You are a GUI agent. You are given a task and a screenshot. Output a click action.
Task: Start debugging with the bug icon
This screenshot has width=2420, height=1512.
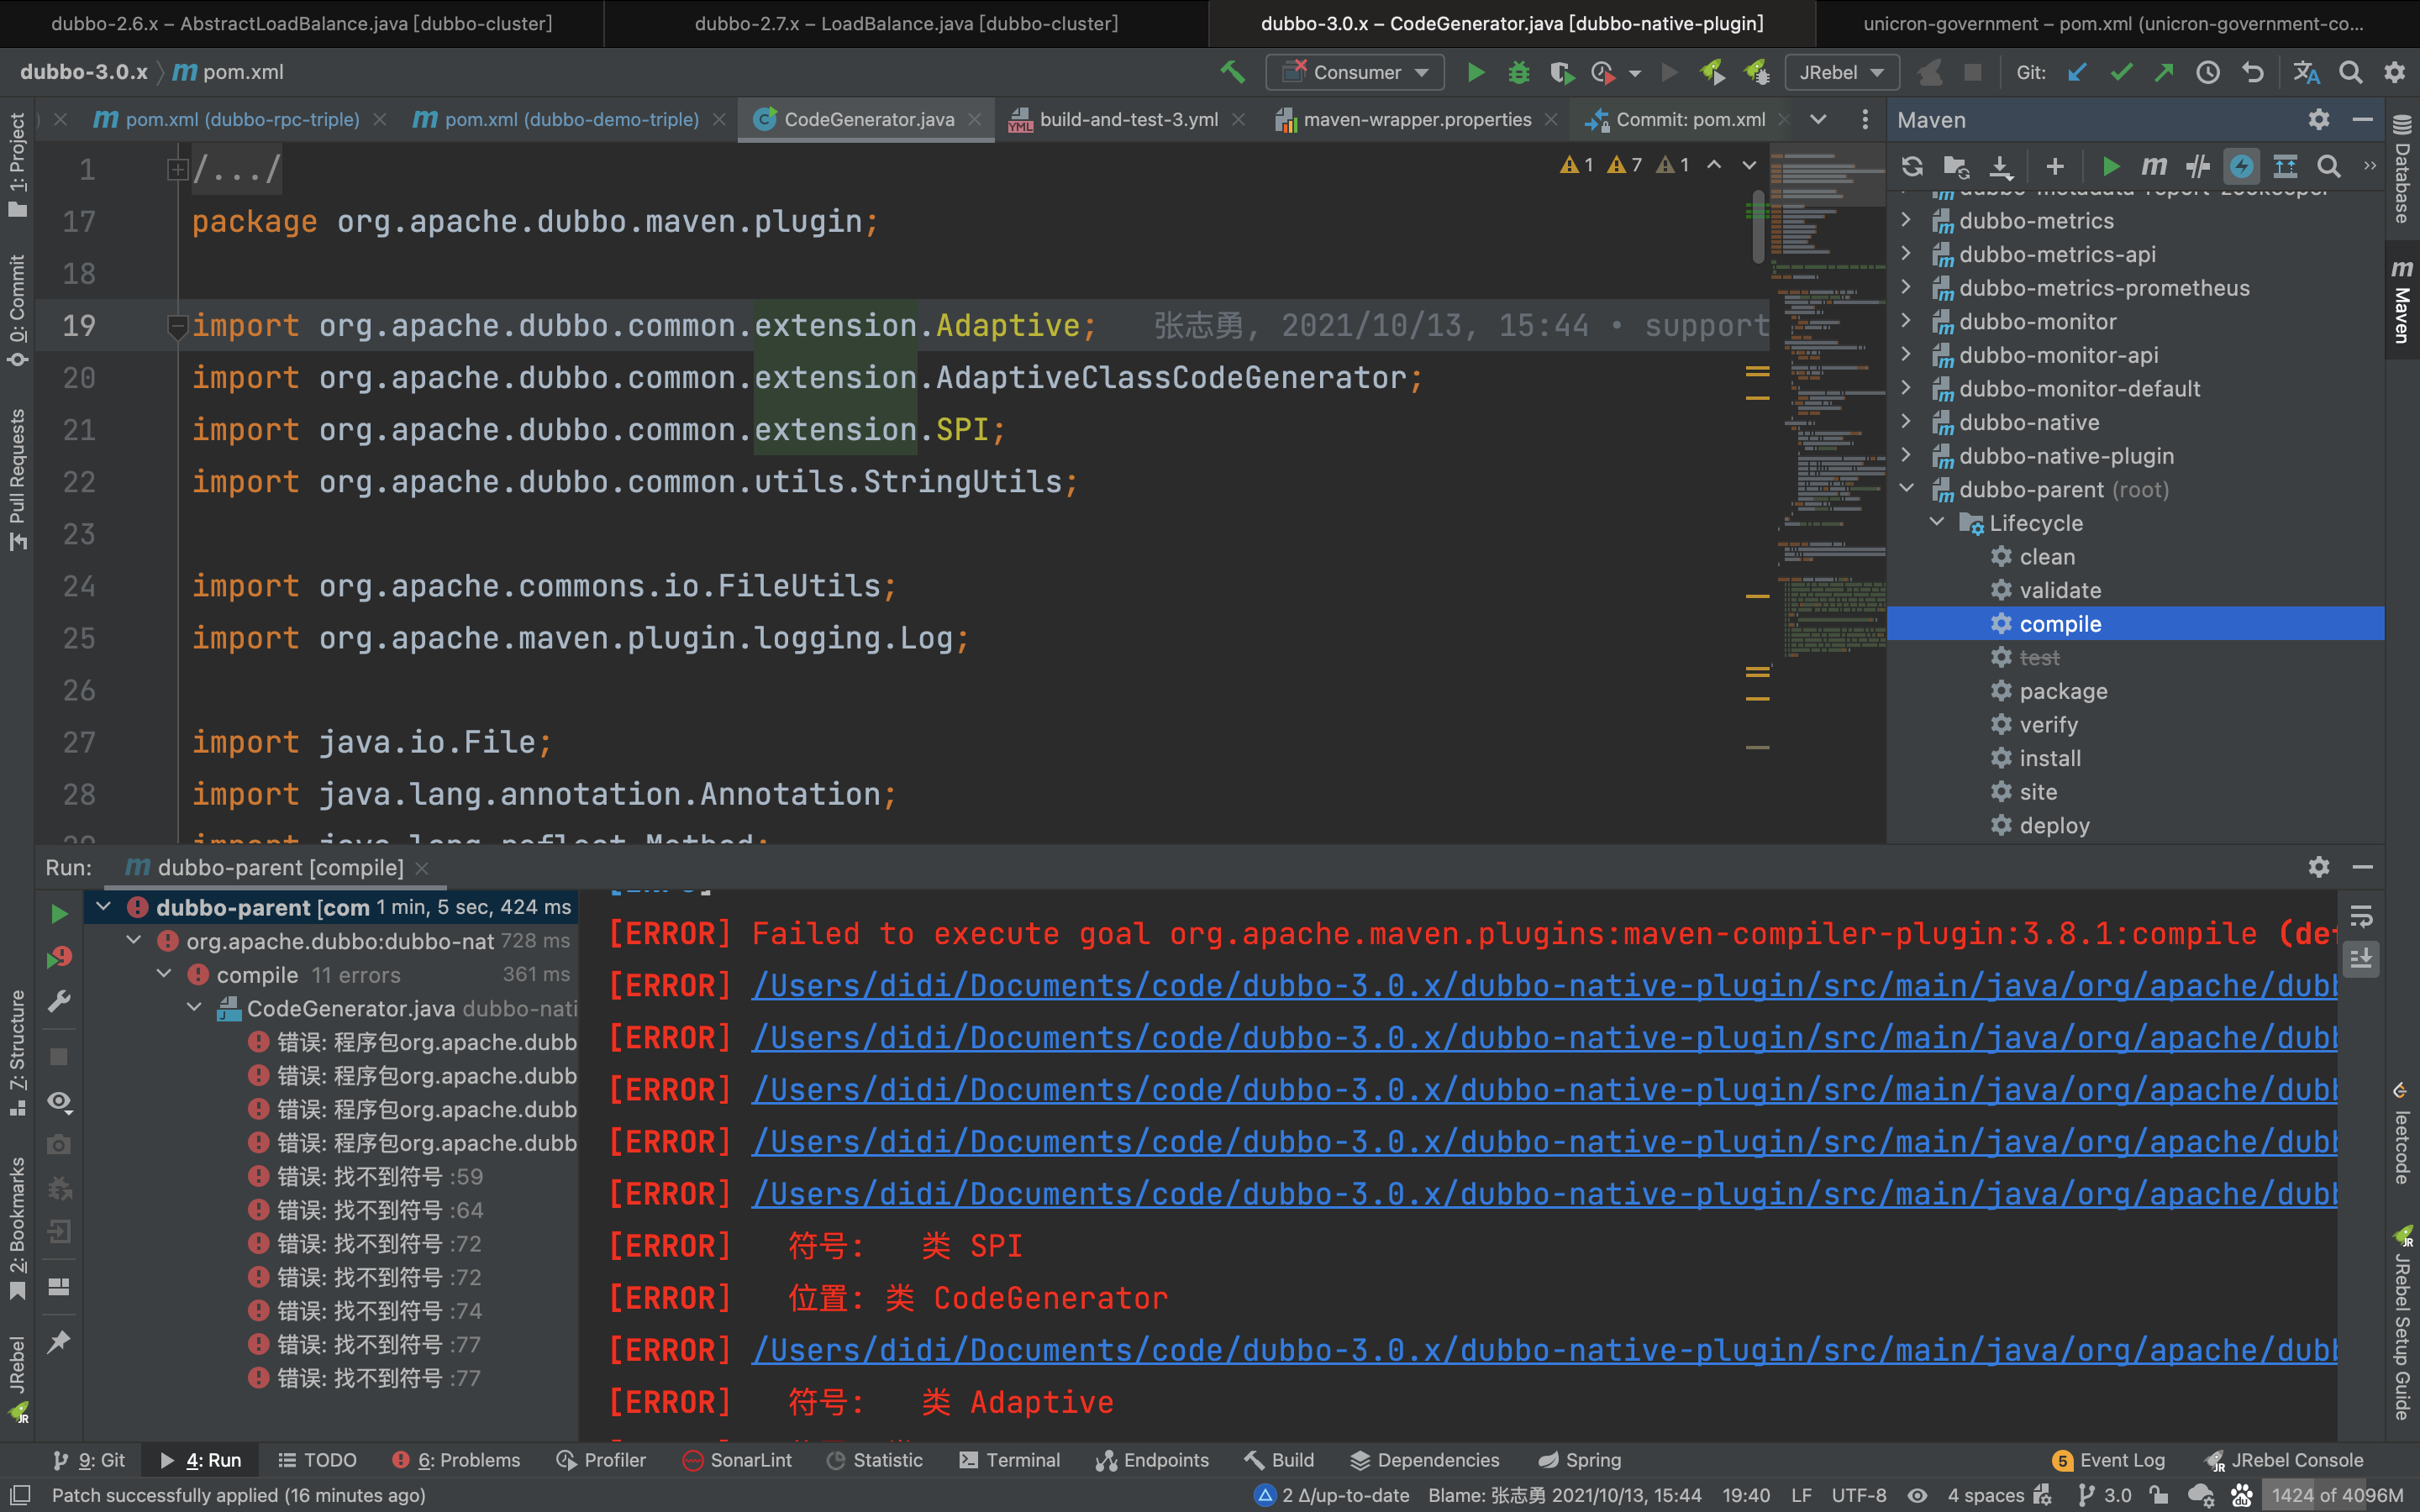[x=1519, y=72]
